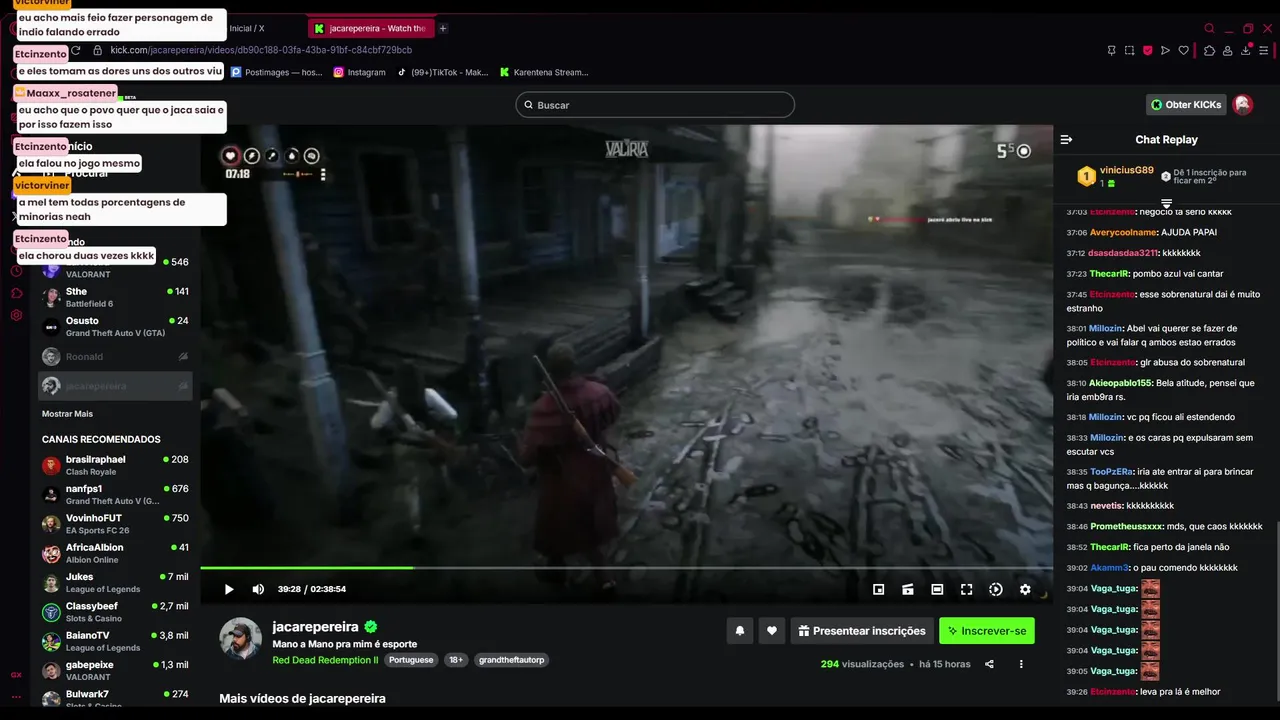Open the ad blocker shield icon
Image resolution: width=1280 pixels, height=720 pixels.
pyautogui.click(x=1147, y=50)
